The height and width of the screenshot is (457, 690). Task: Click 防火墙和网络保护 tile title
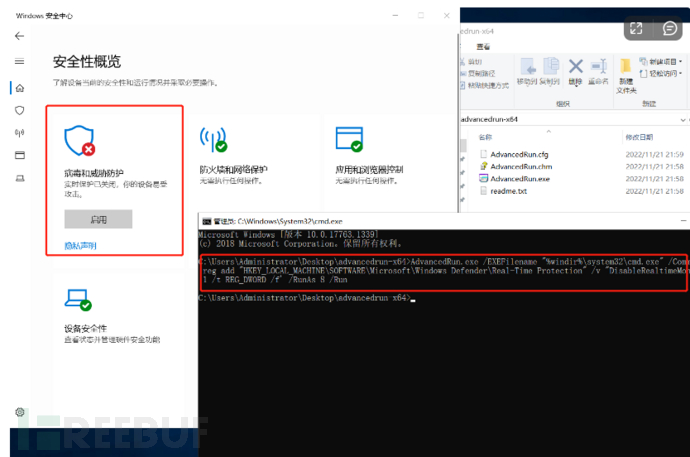(233, 169)
